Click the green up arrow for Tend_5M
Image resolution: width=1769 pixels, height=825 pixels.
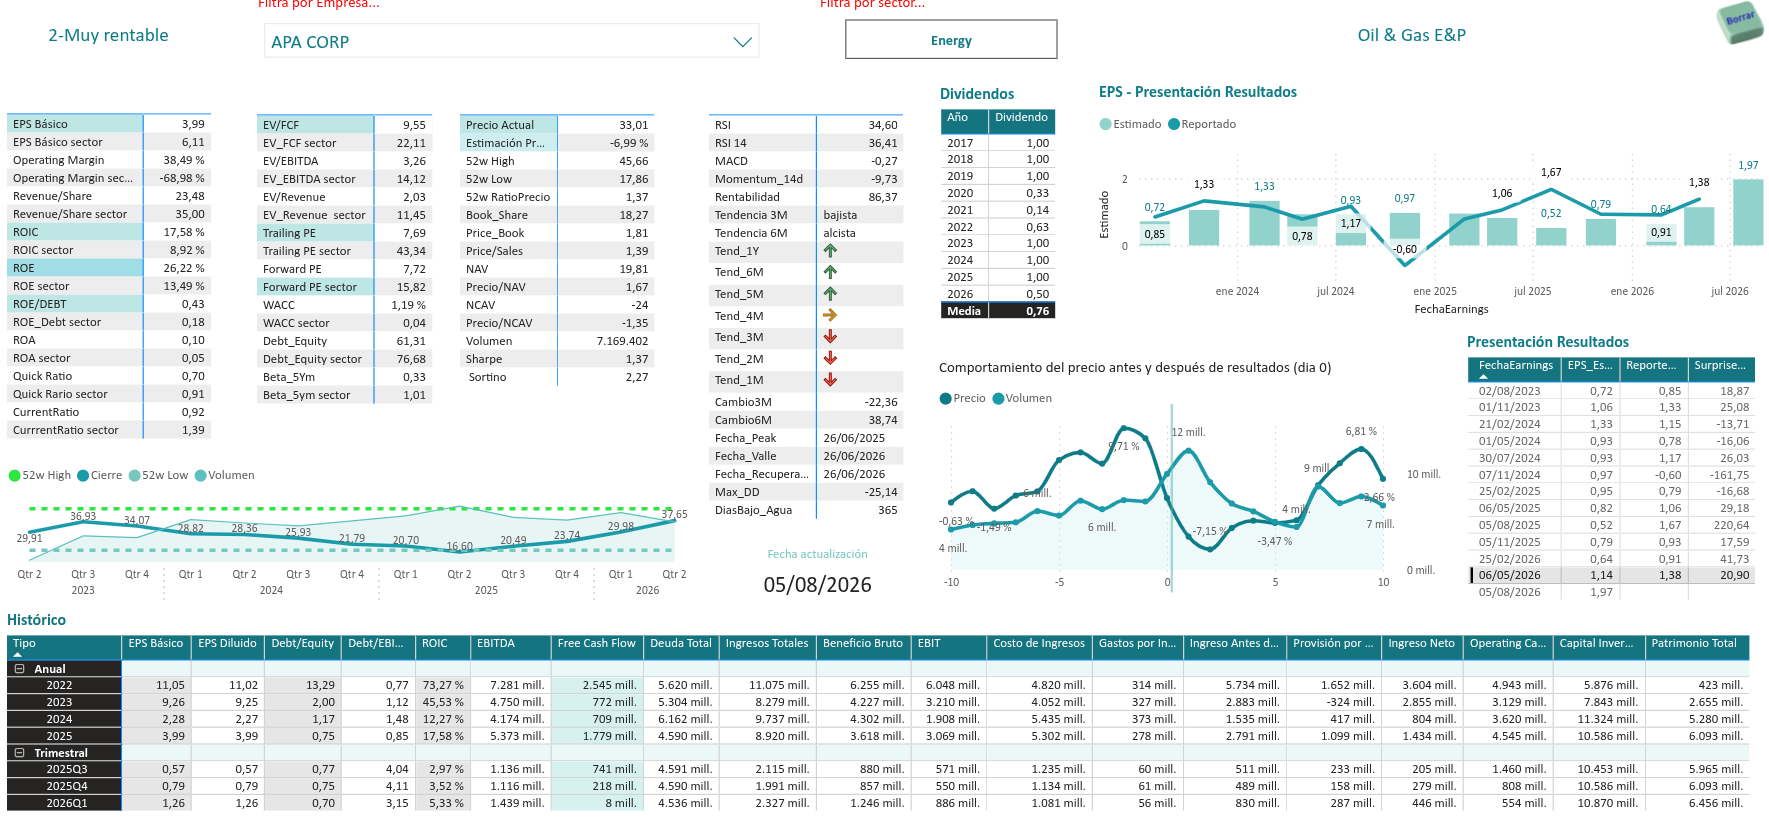pyautogui.click(x=830, y=294)
